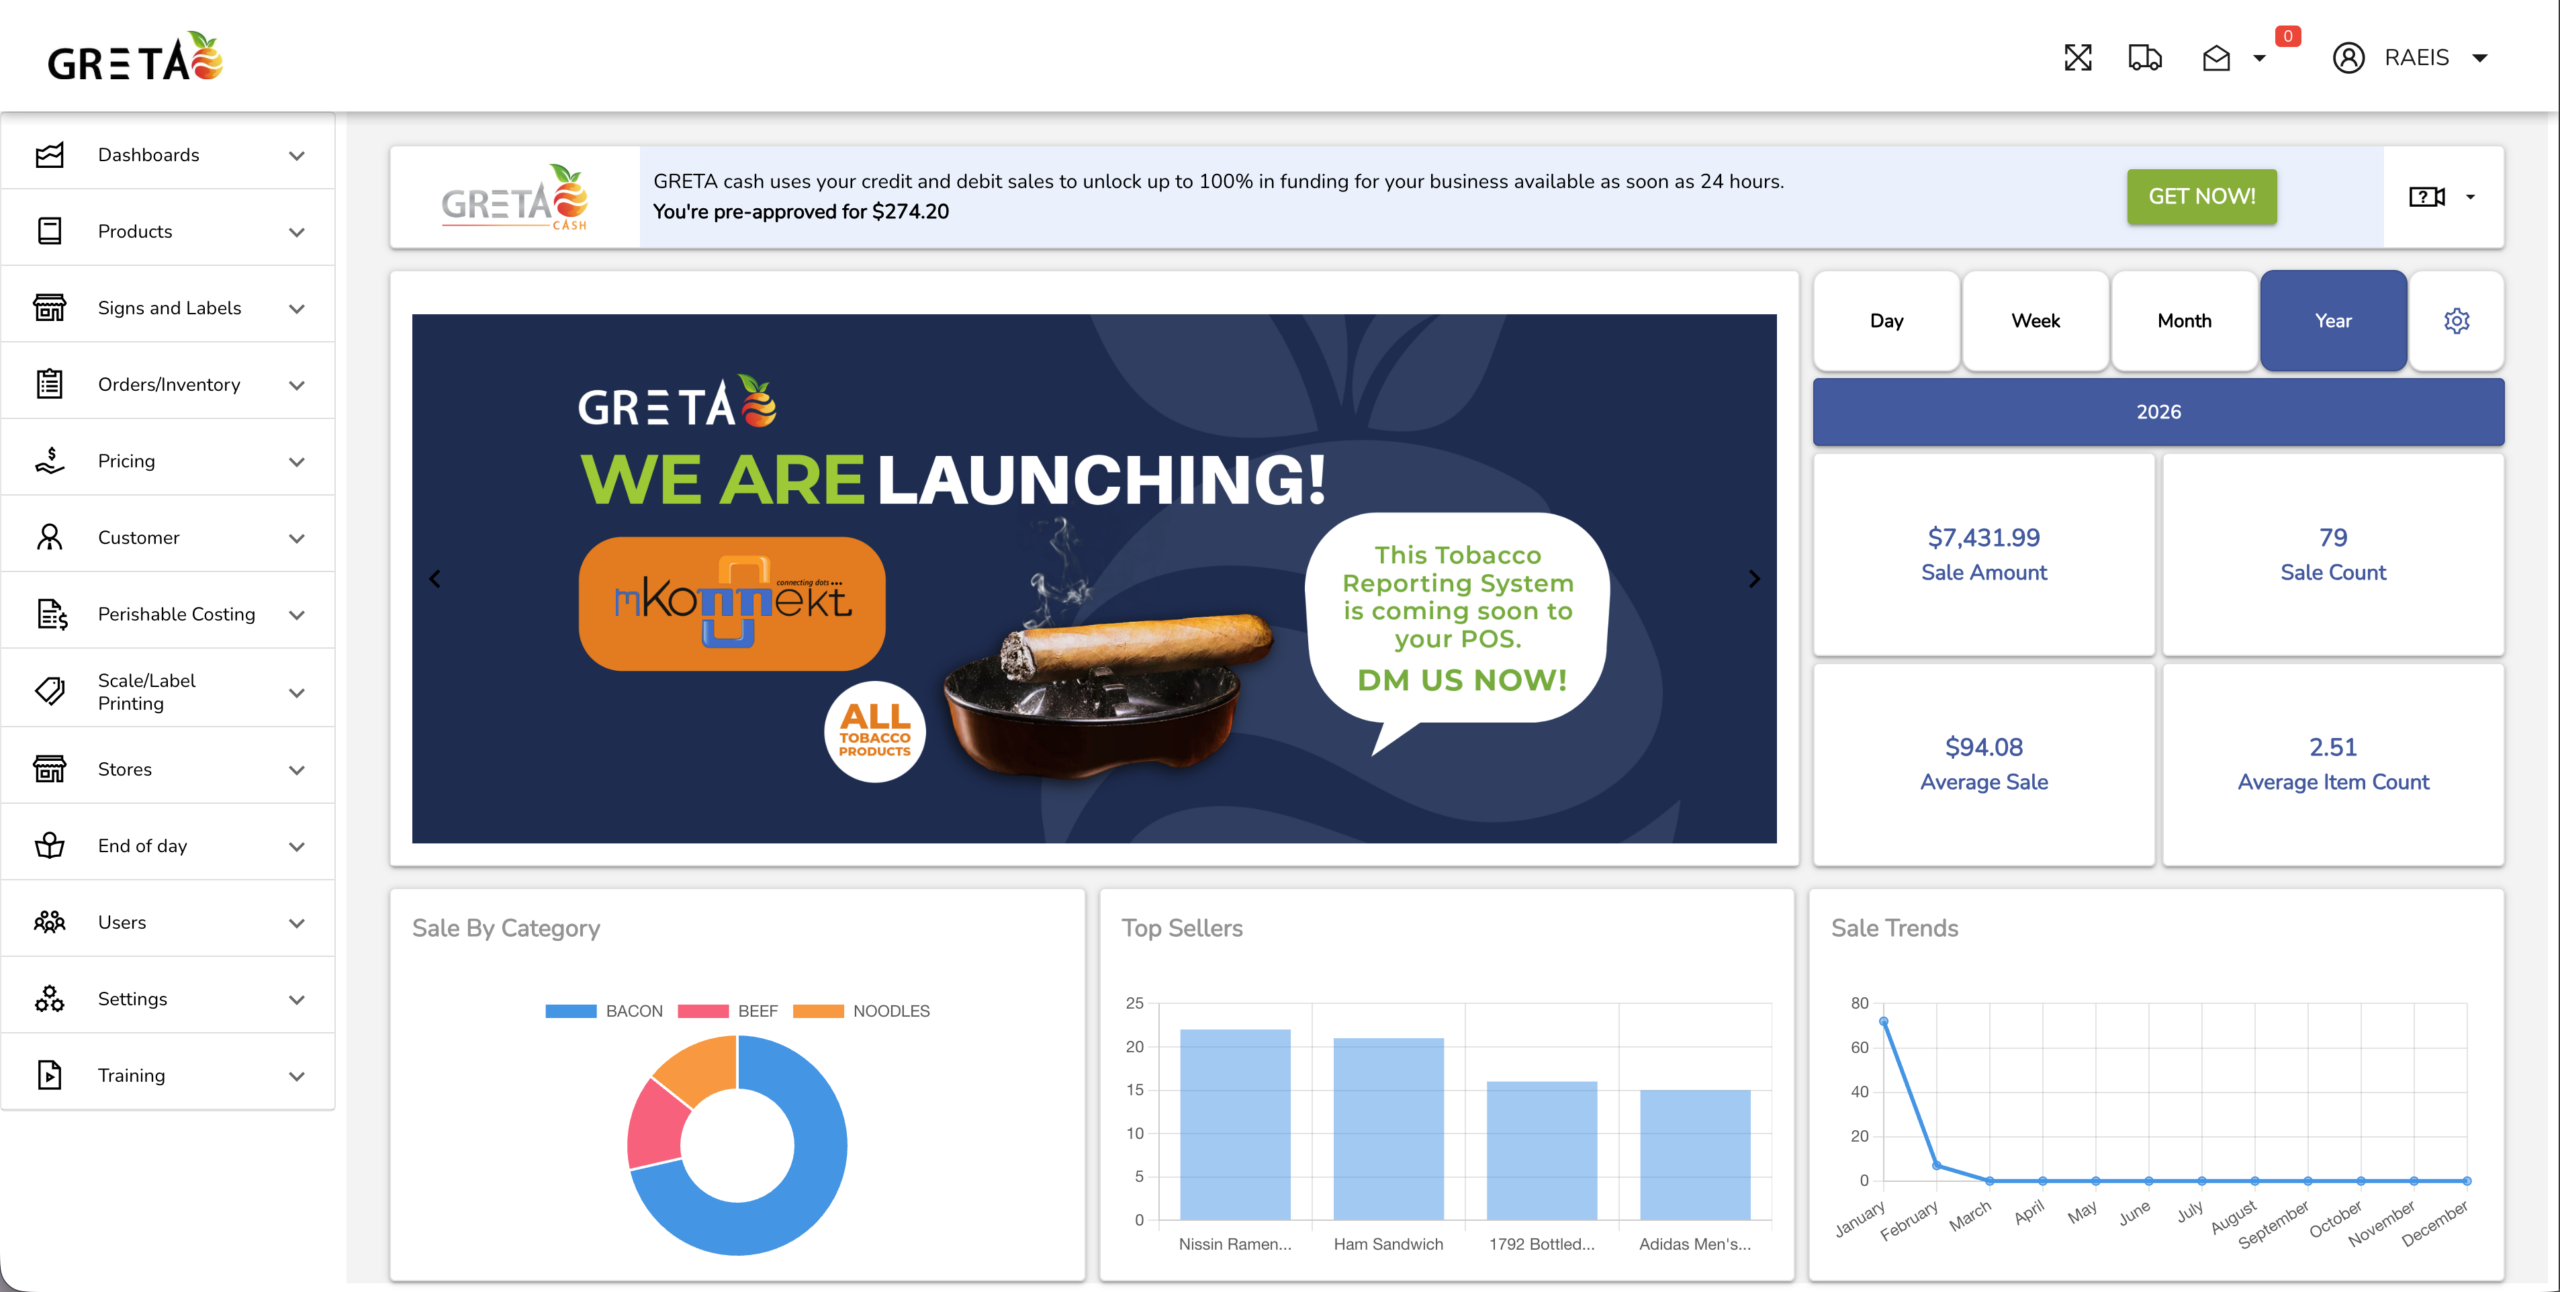Expand the Stores menu chevron
Viewport: 2560px width, 1292px height.
[x=297, y=770]
